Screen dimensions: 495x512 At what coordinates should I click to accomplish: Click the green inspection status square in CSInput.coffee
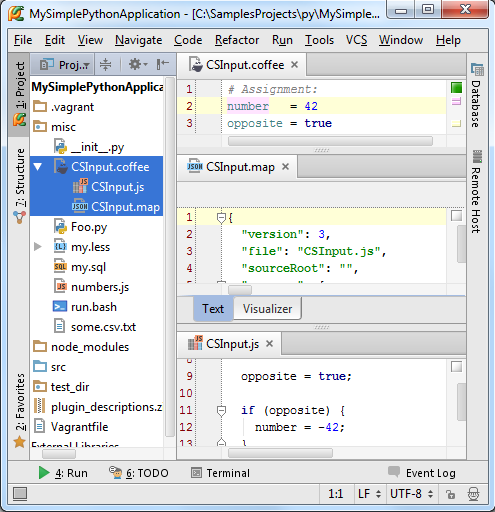coord(456,88)
